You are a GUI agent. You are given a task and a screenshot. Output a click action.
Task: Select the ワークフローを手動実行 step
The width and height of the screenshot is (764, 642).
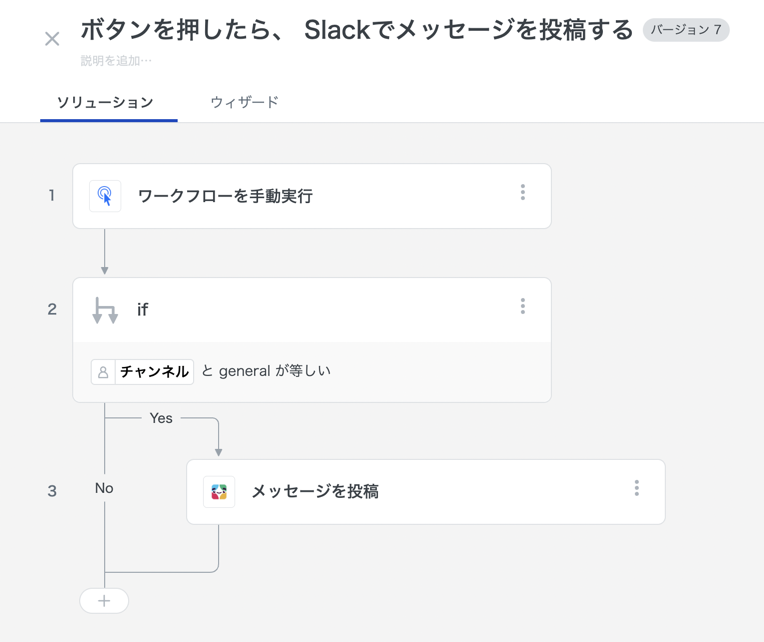pos(225,196)
